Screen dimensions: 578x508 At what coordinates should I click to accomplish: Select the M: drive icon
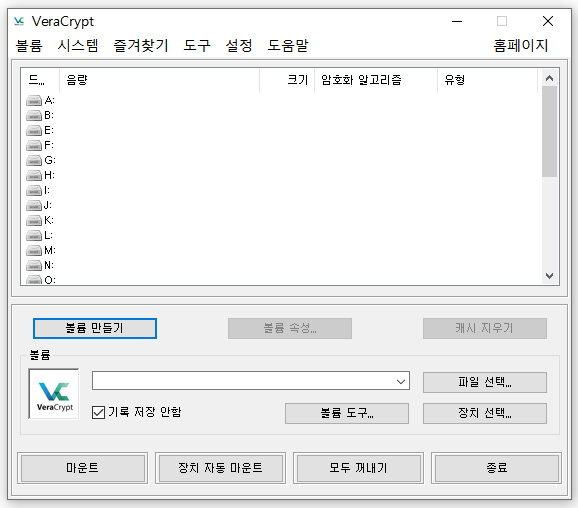click(x=34, y=250)
